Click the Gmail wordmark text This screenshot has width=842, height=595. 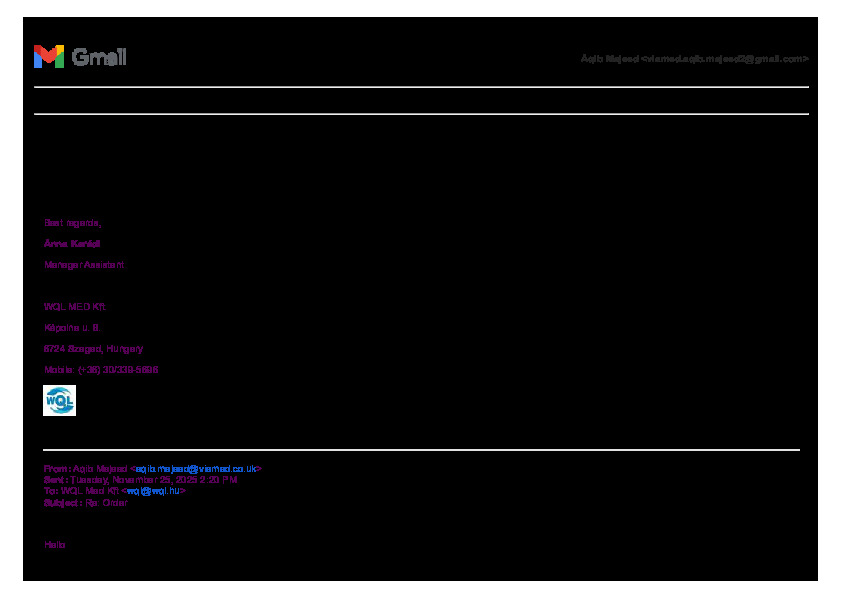(99, 57)
